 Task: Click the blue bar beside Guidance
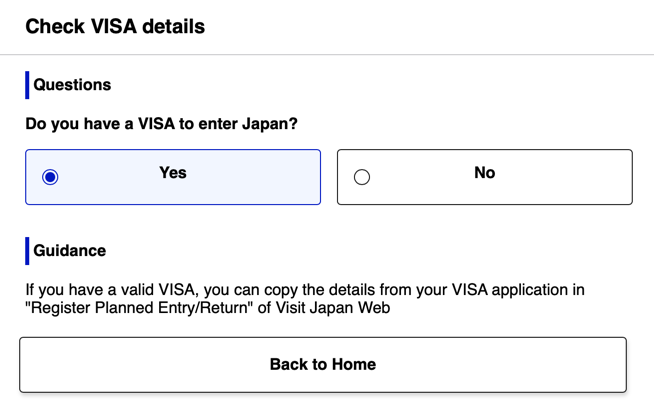27,250
